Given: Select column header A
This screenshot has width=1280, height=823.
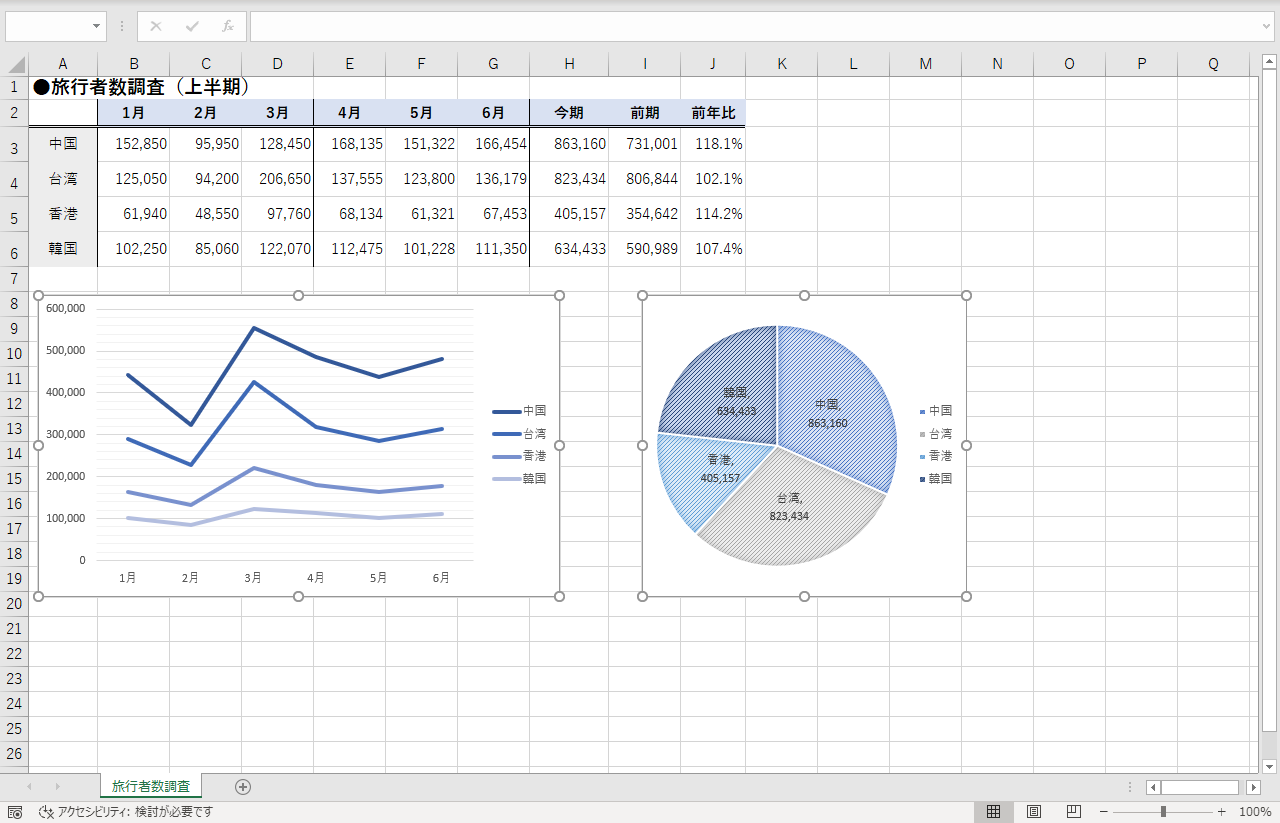Looking at the screenshot, I should pos(63,64).
